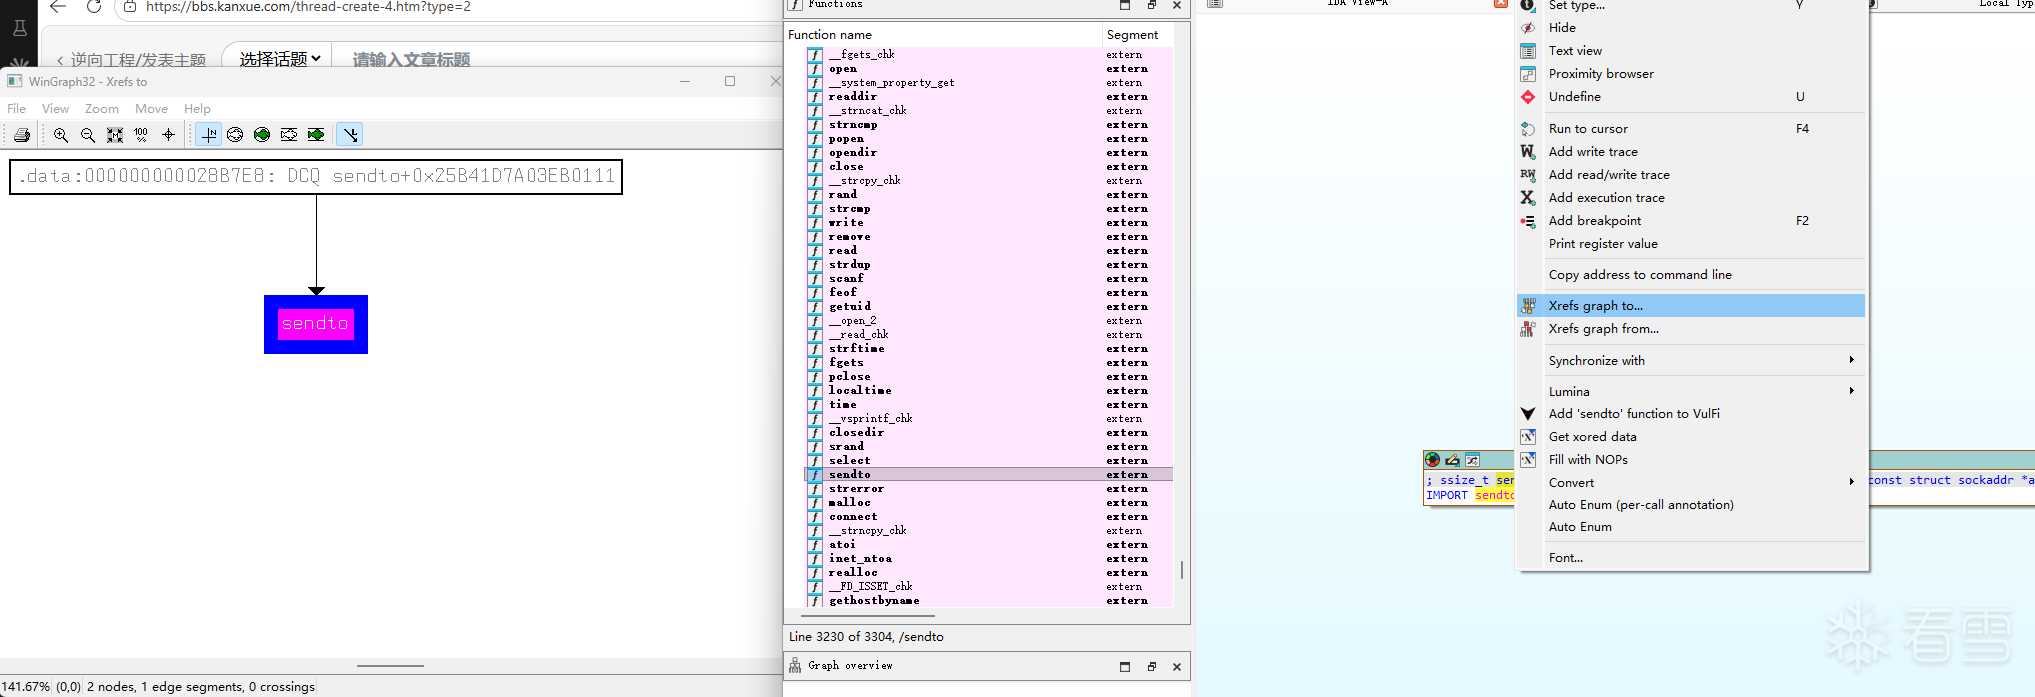This screenshot has width=2035, height=697.
Task: Choose Get xored data entry
Action: [x=1692, y=437]
